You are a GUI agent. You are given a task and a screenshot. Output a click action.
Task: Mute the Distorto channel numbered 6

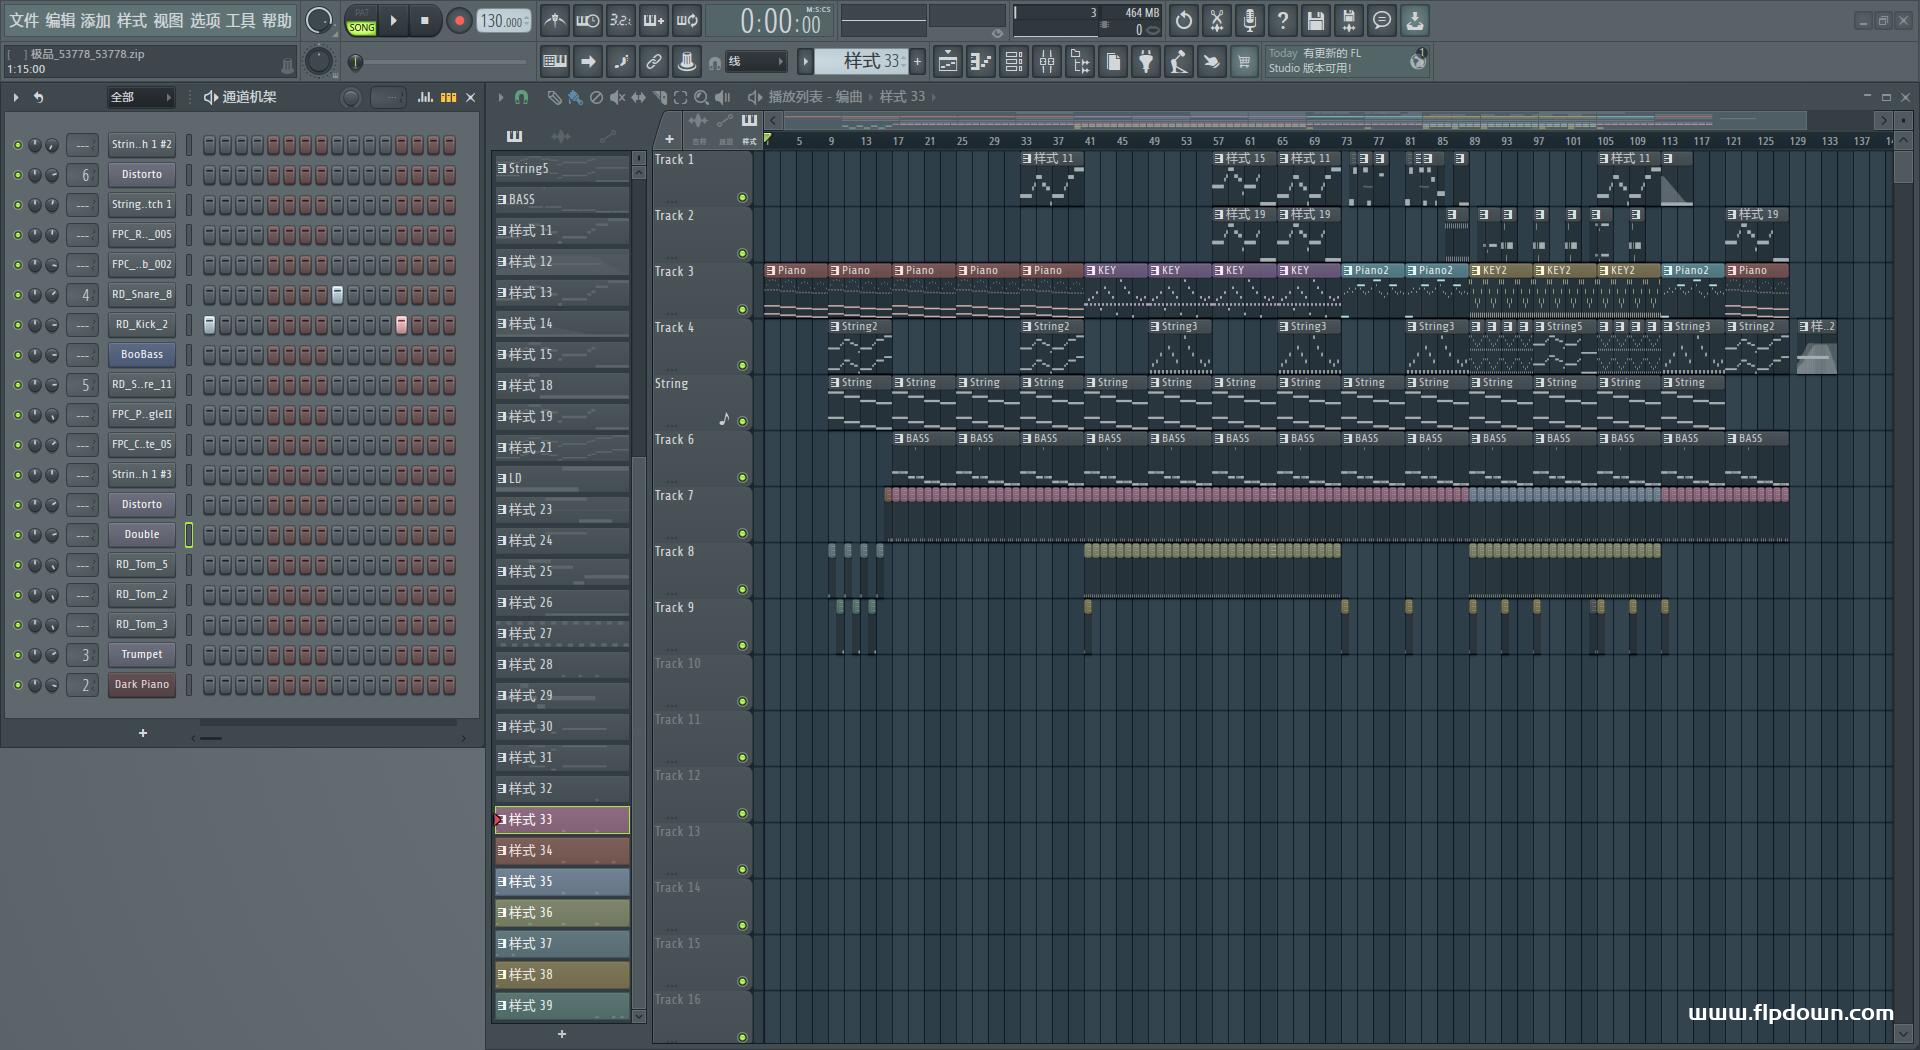17,175
